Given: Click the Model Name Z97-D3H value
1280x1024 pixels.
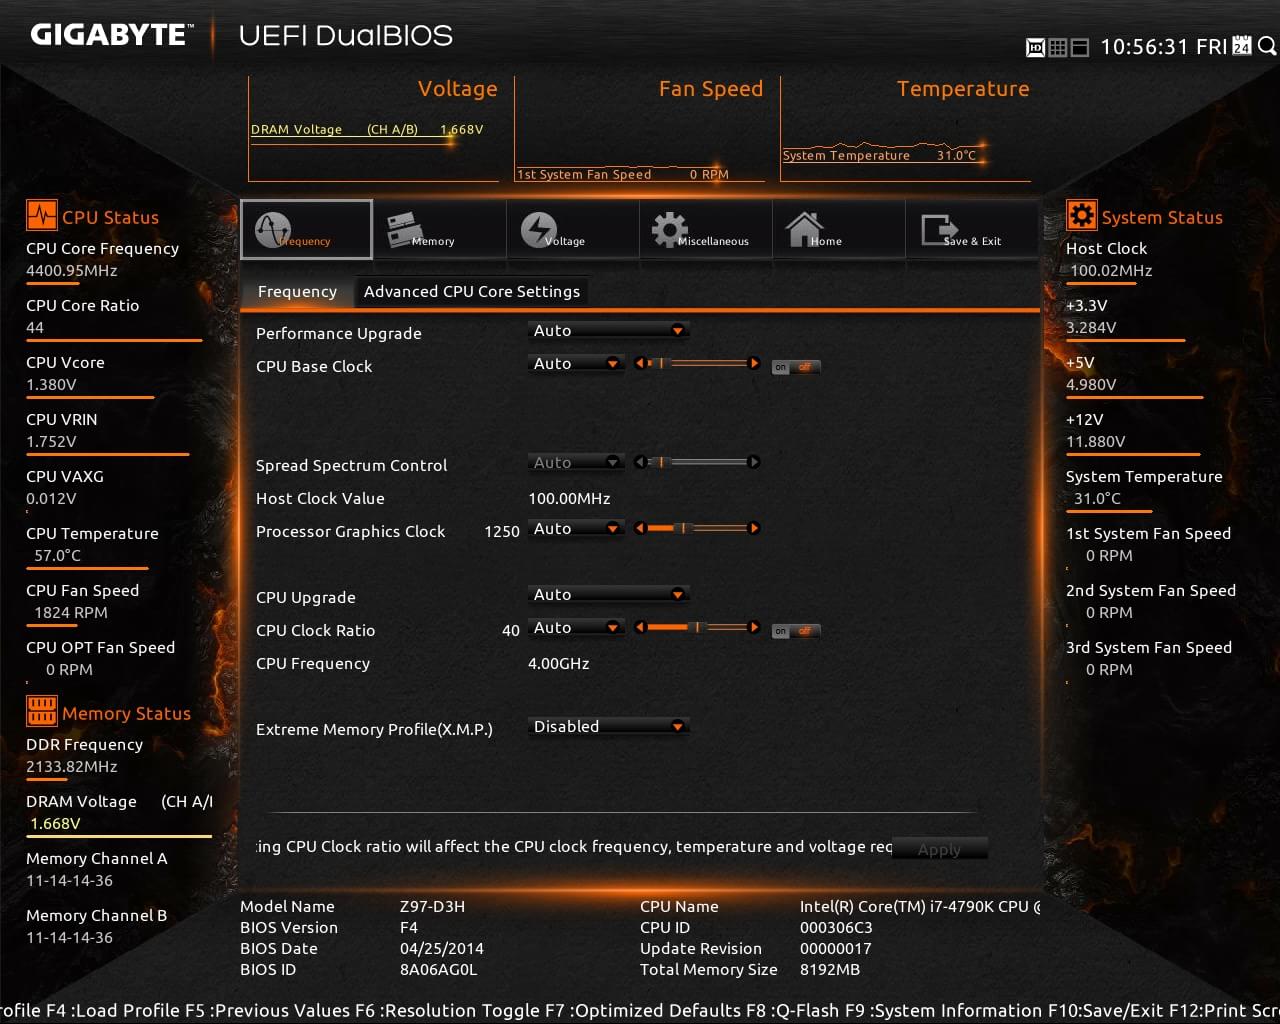Looking at the screenshot, I should tap(432, 906).
